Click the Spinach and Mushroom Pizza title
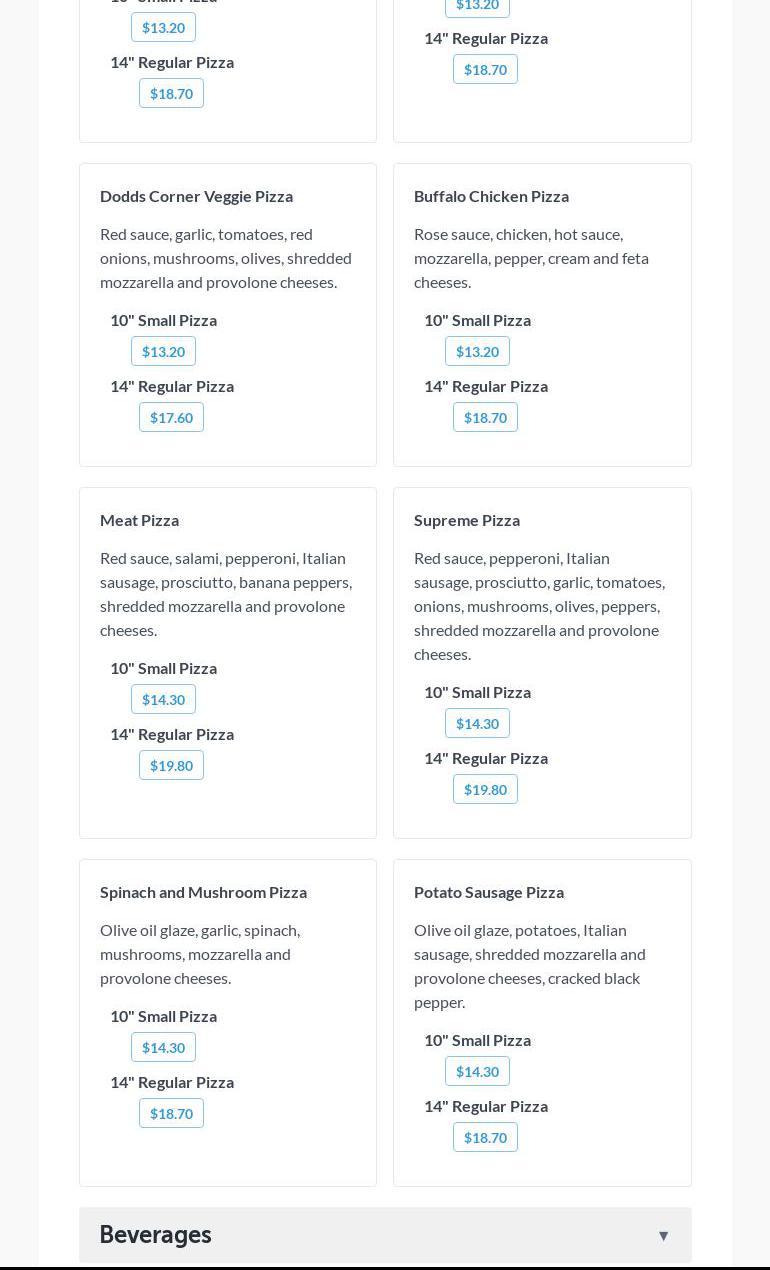 203,892
